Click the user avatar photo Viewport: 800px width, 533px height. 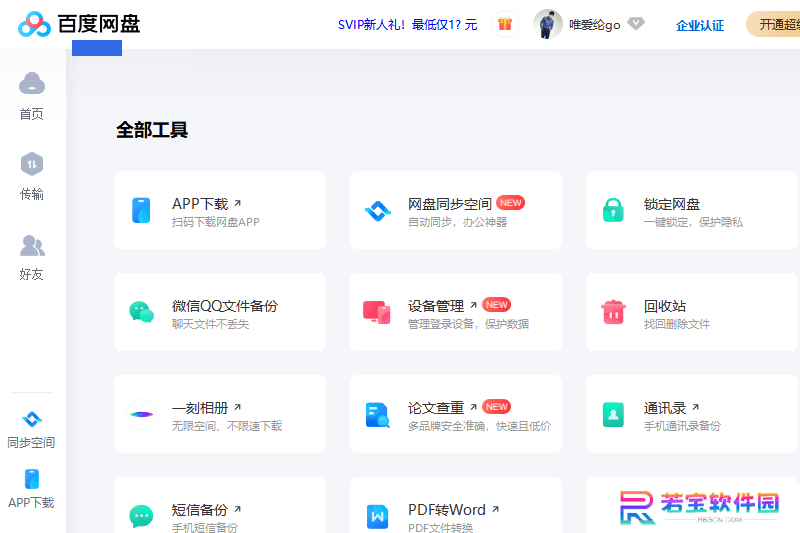click(x=547, y=24)
